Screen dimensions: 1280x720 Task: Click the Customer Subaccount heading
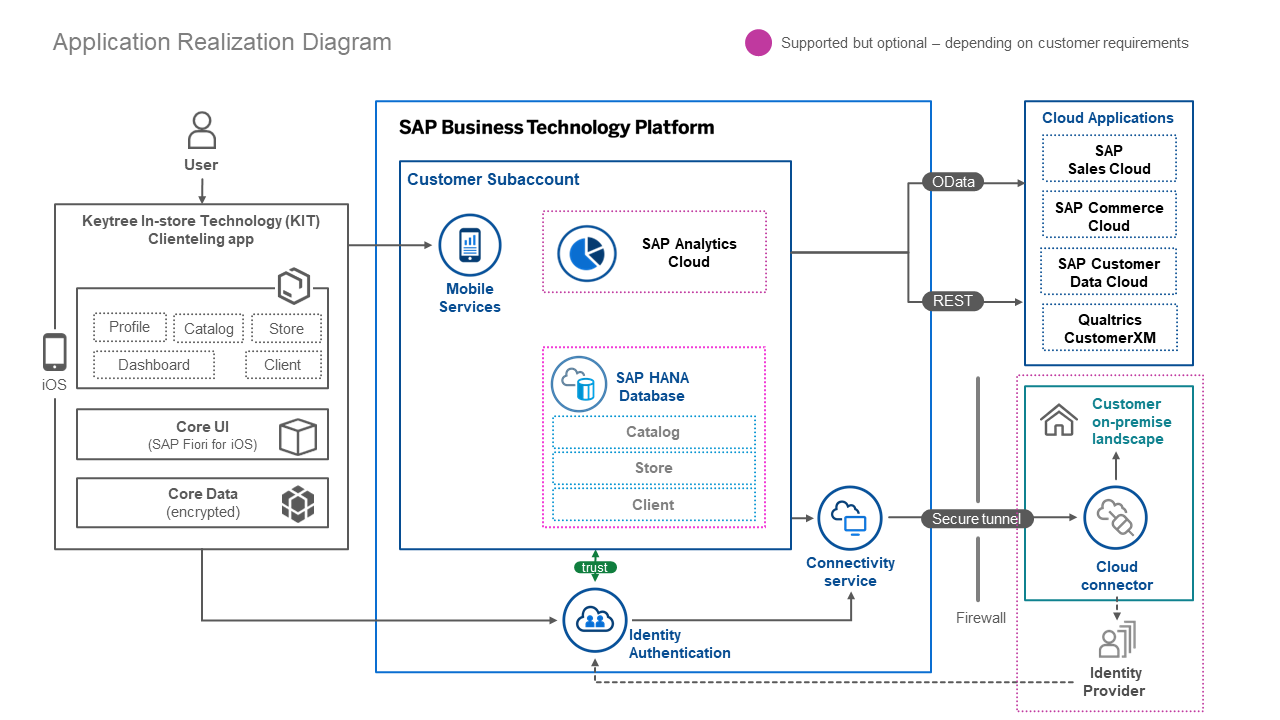pyautogui.click(x=493, y=180)
